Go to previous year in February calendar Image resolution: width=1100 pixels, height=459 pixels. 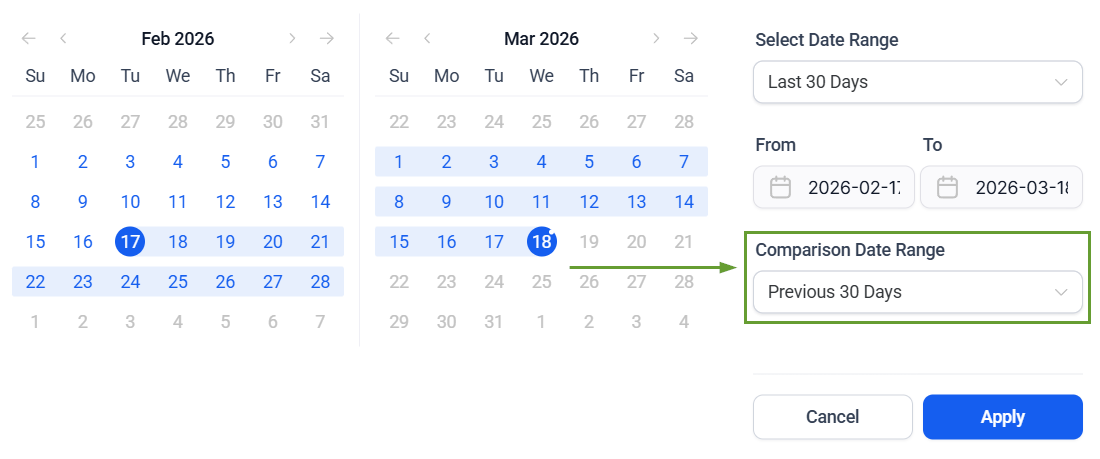pyautogui.click(x=29, y=39)
